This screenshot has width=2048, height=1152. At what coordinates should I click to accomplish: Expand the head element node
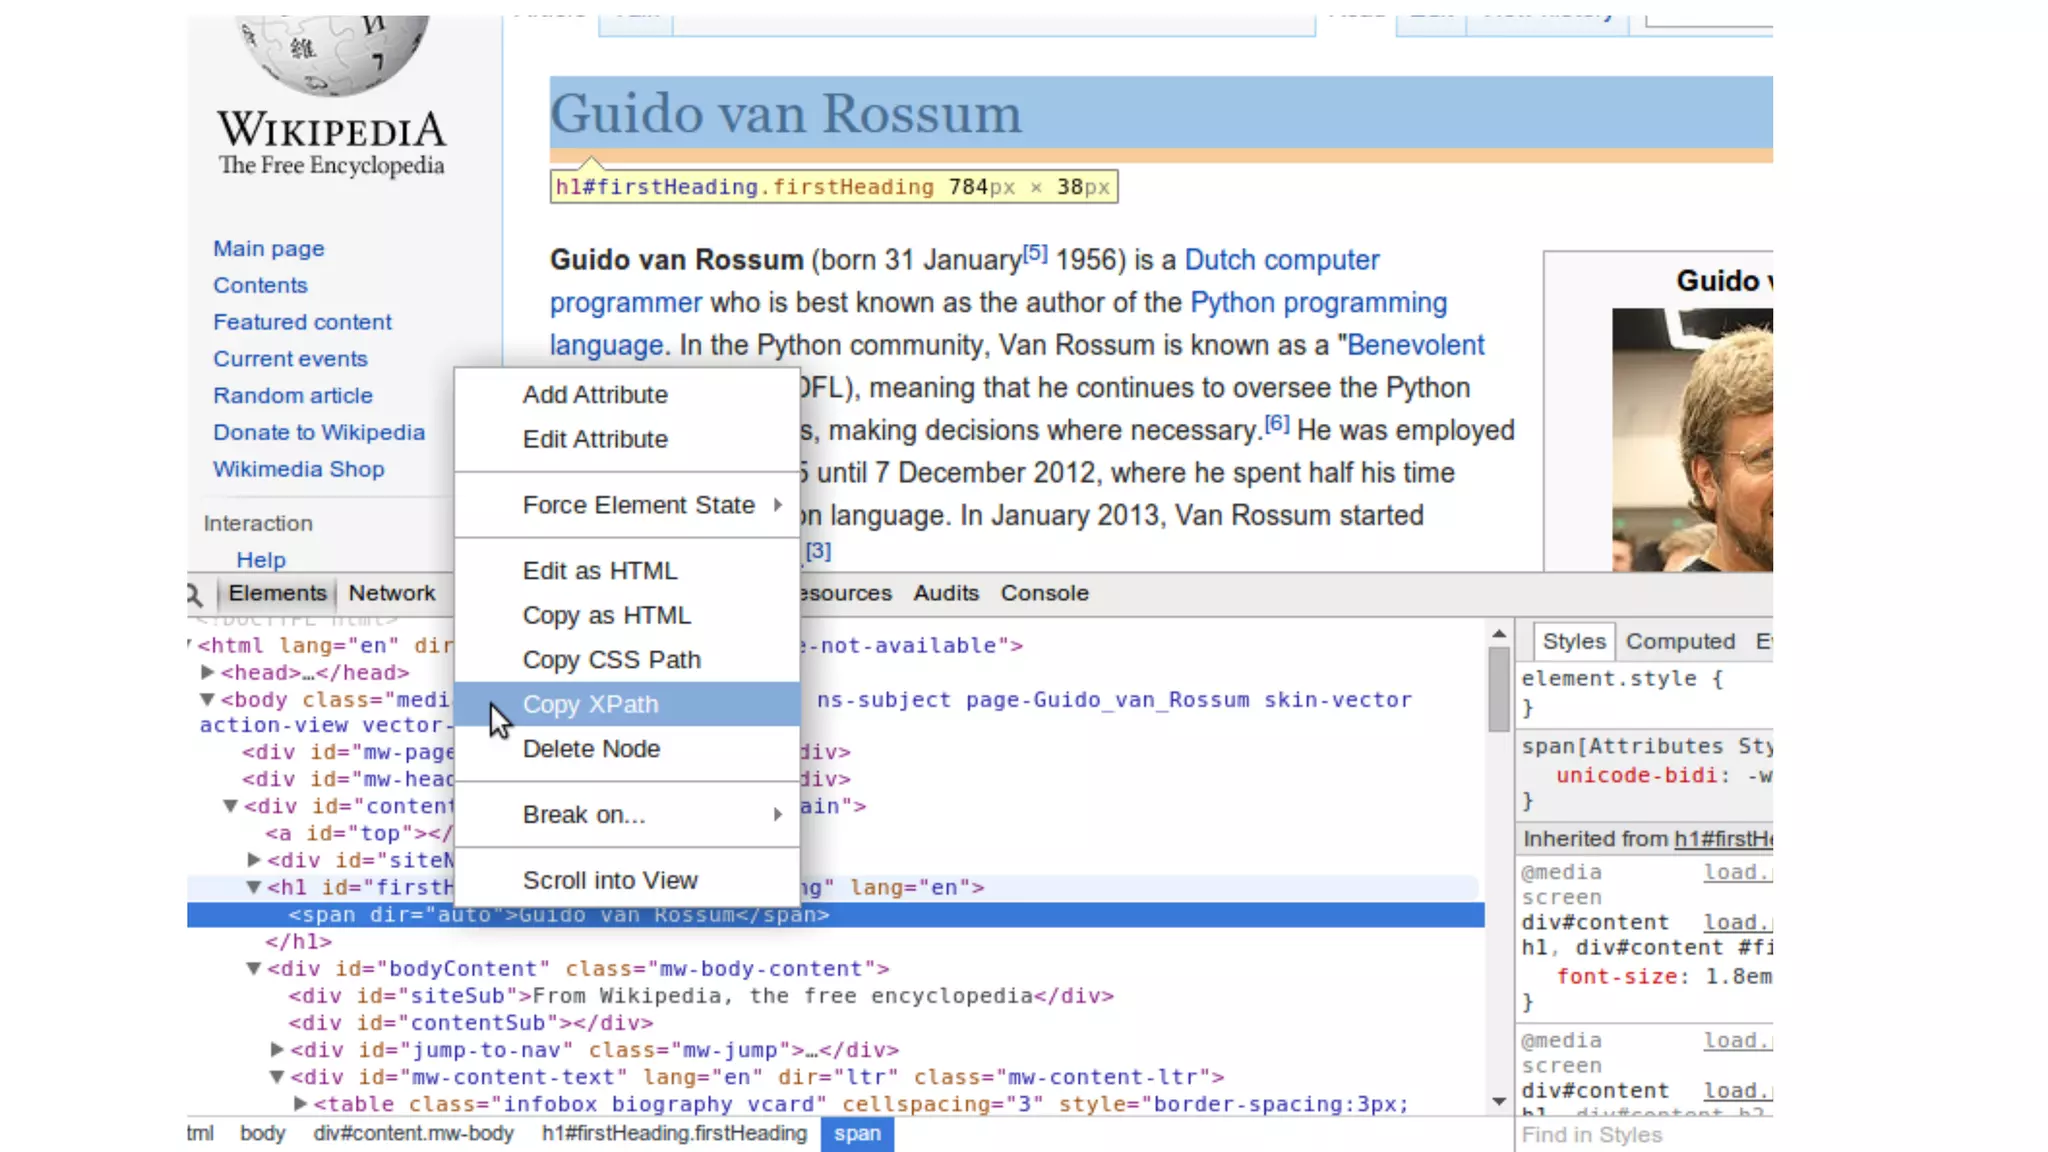(x=208, y=672)
